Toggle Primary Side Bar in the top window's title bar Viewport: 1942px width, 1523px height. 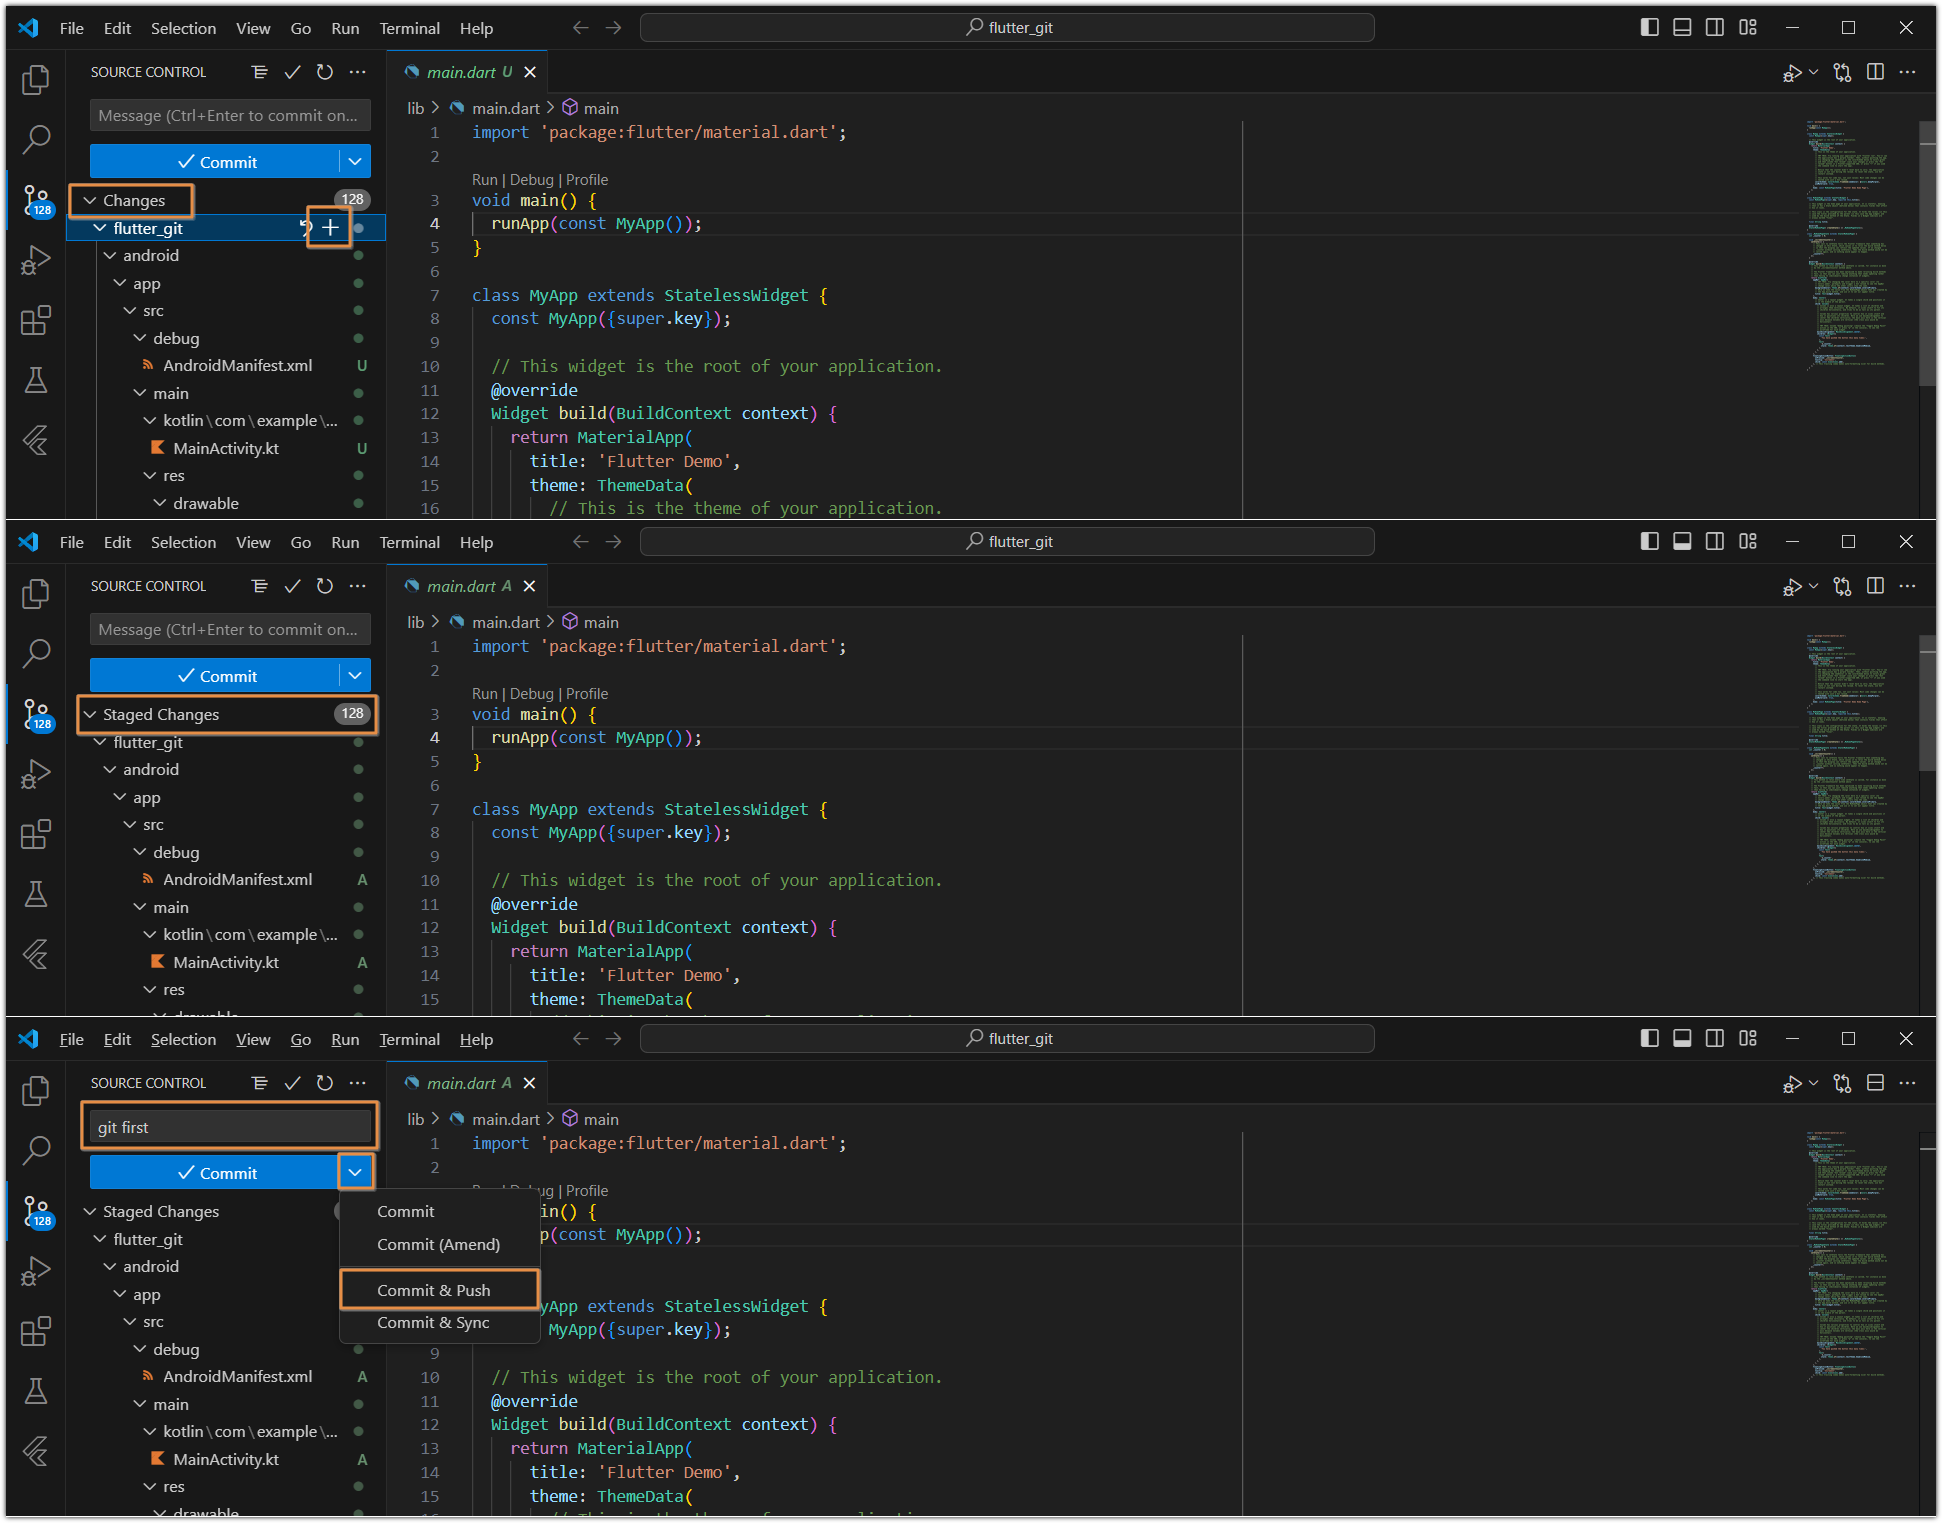coord(1649,28)
